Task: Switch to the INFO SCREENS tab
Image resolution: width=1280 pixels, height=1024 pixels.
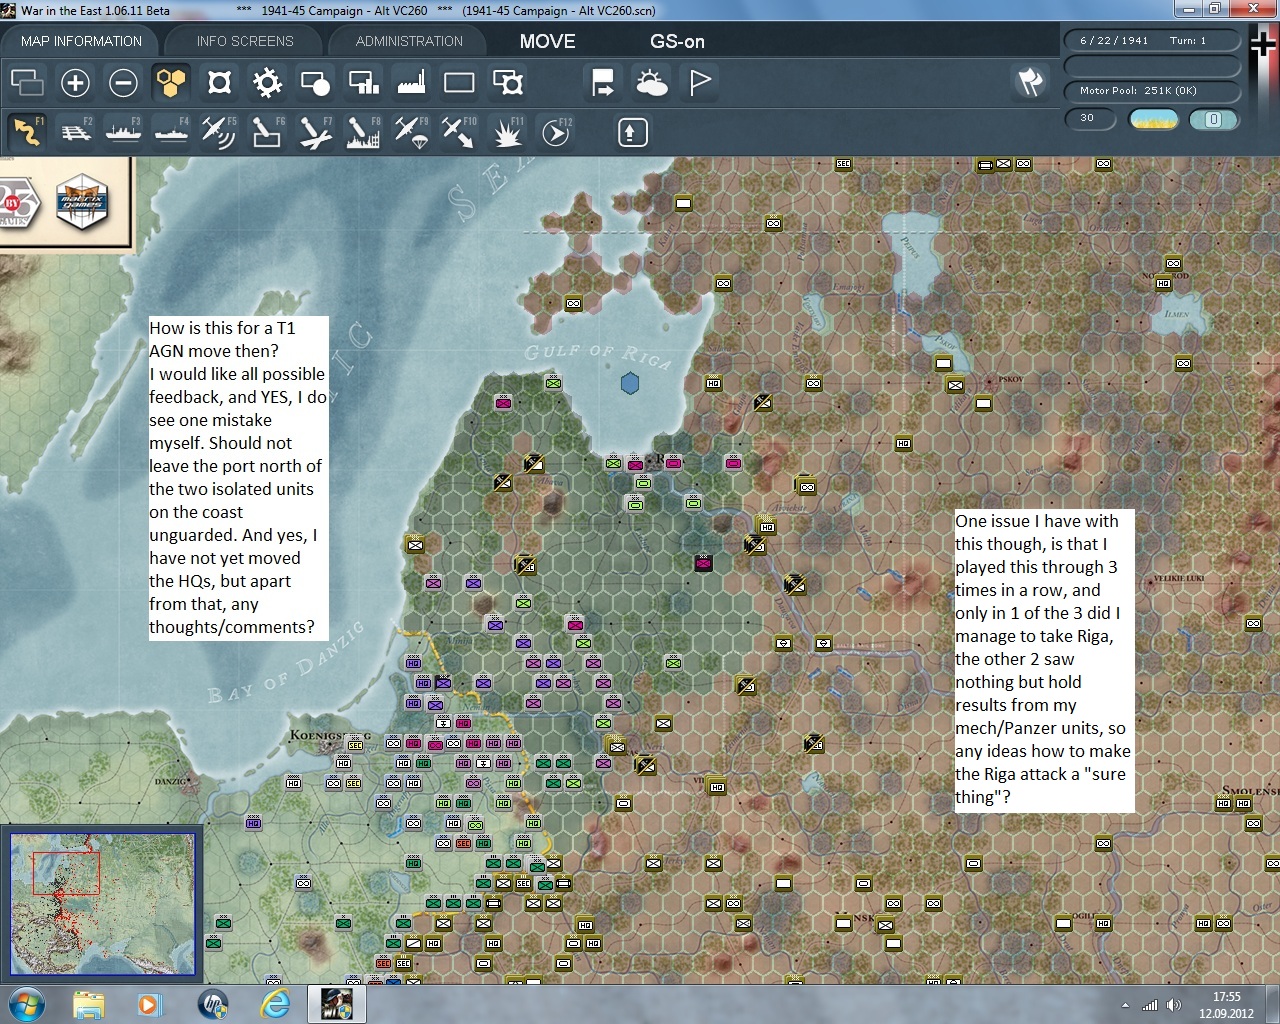Action: pyautogui.click(x=245, y=41)
